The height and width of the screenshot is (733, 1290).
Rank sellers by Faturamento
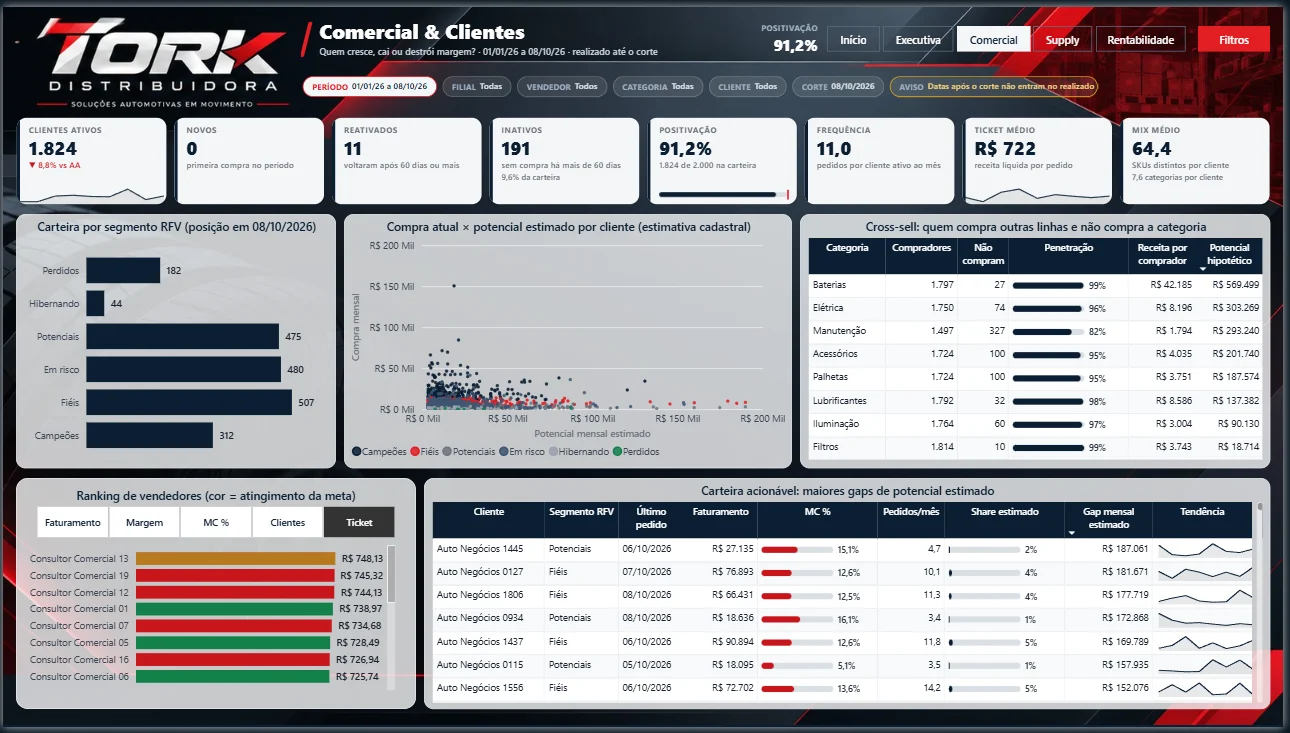(x=73, y=522)
